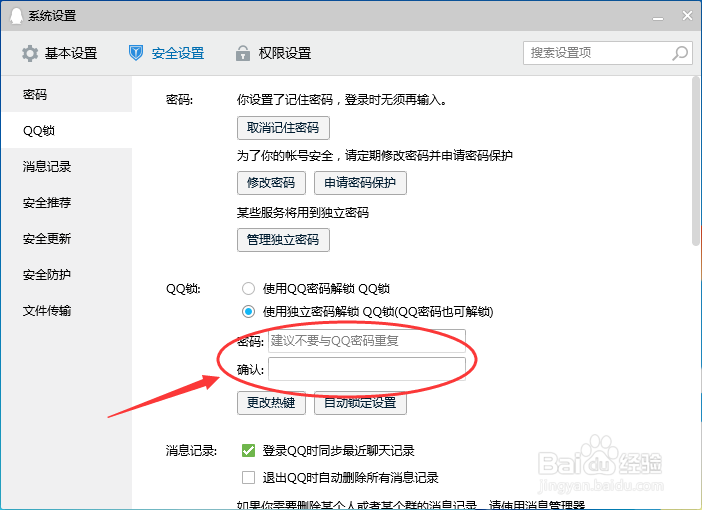Select 使用独立密码解锁 QQ锁 radio button
702x510 pixels.
248,311
